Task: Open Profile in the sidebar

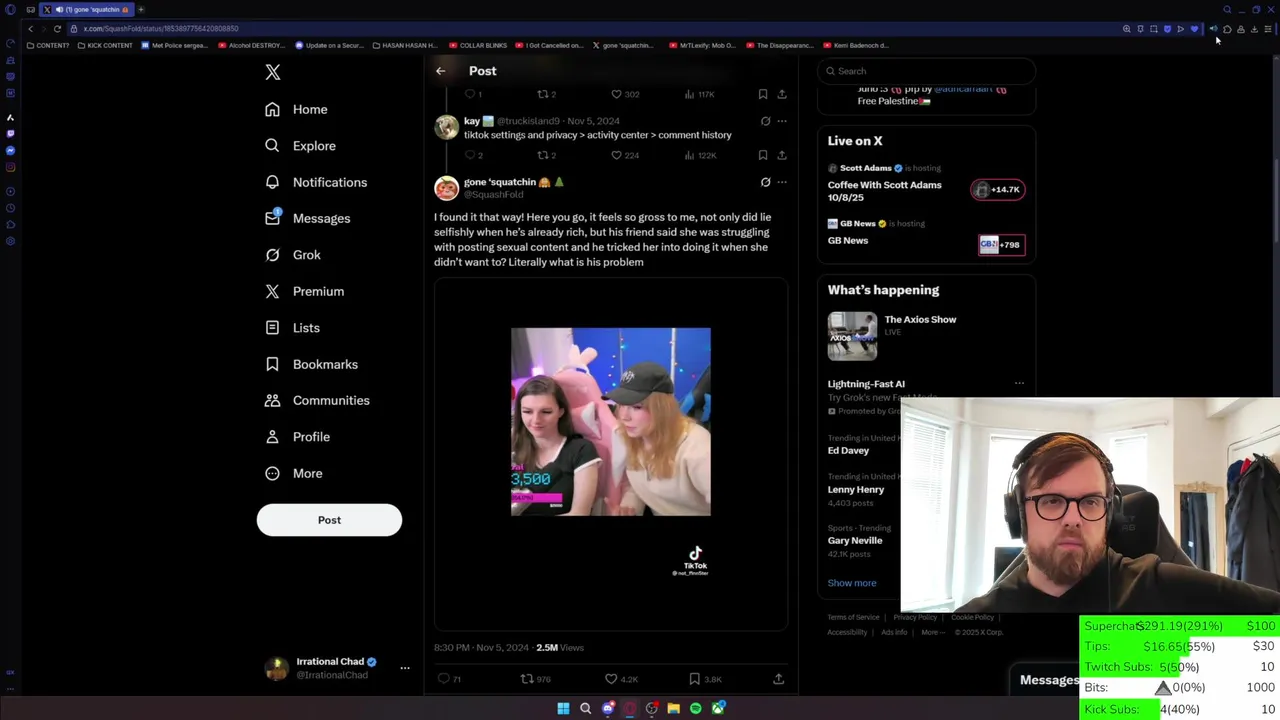Action: click(297, 437)
